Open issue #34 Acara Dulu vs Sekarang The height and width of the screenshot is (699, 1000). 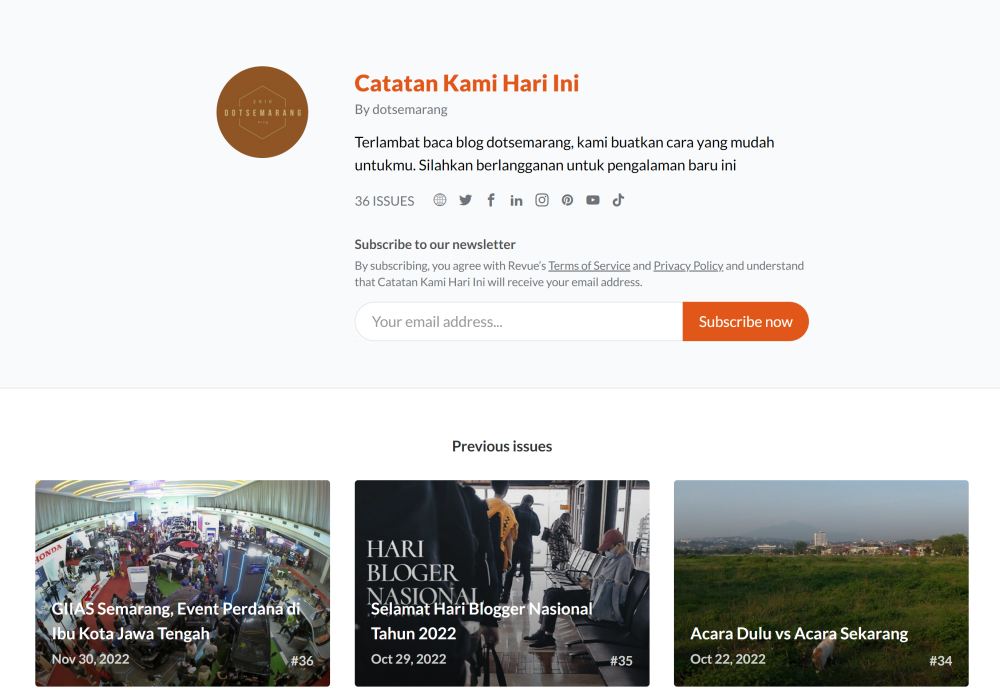tap(821, 583)
